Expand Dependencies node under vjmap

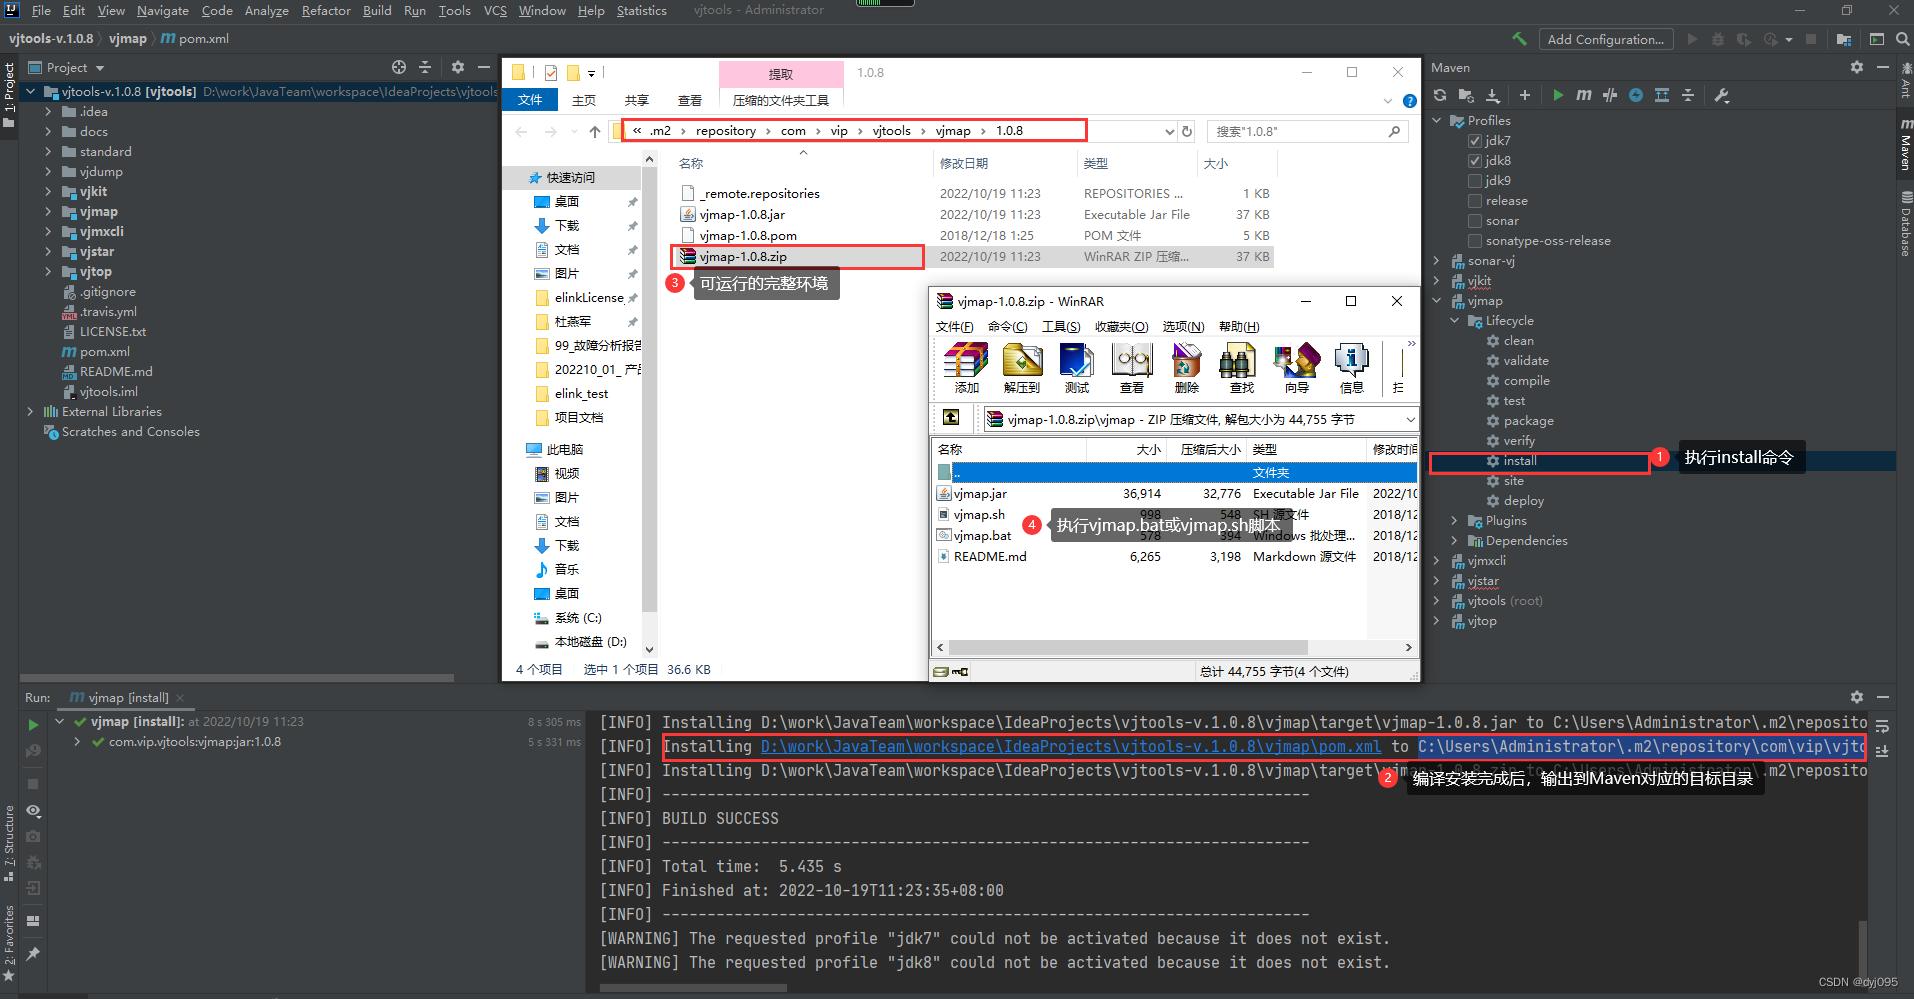[1455, 541]
